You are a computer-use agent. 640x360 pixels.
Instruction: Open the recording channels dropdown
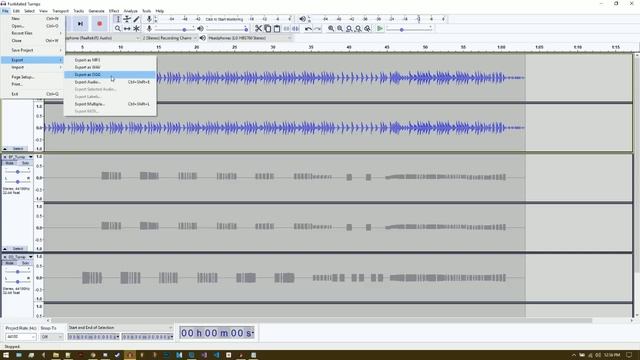tap(169, 38)
